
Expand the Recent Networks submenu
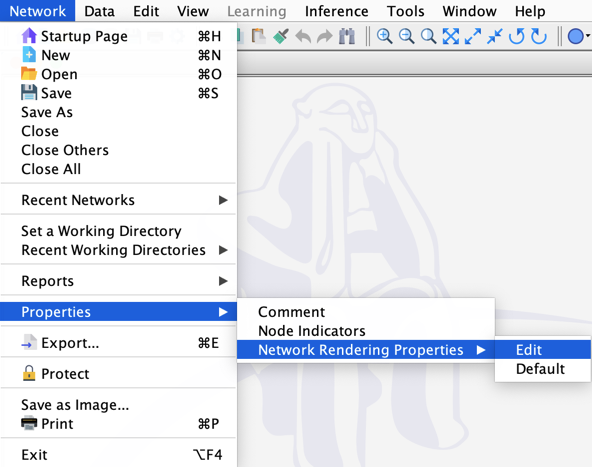(118, 200)
